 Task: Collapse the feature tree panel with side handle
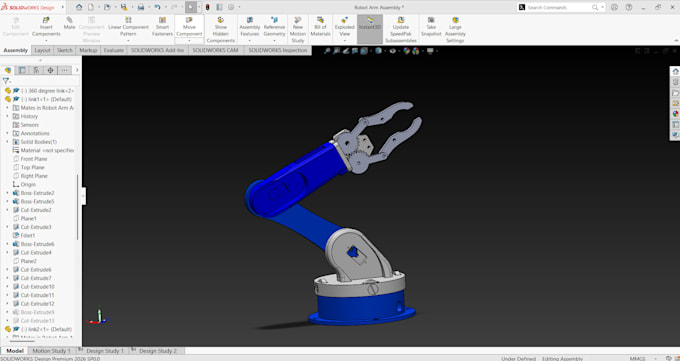coord(84,196)
